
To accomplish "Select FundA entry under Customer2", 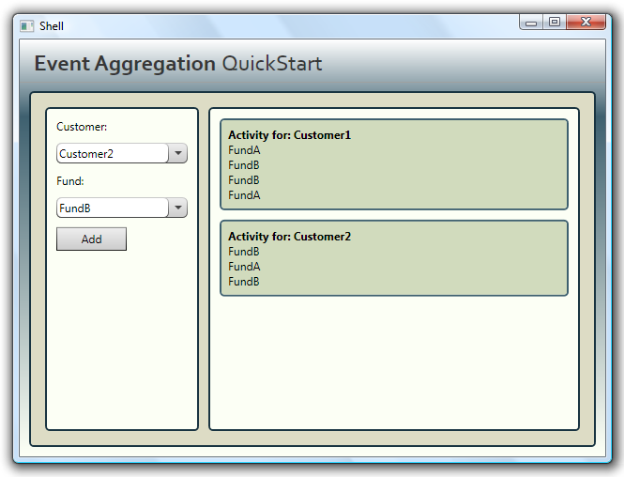I will pos(244,267).
